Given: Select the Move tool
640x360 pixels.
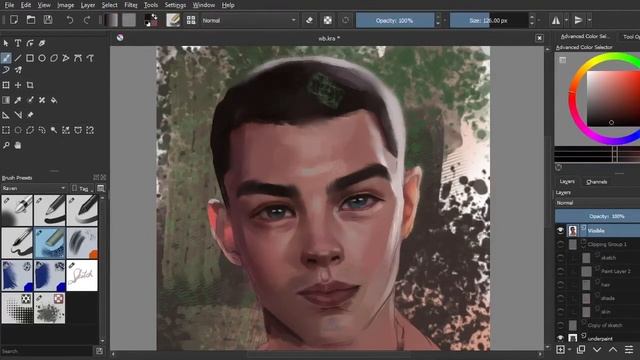Looking at the screenshot, I should (18, 85).
